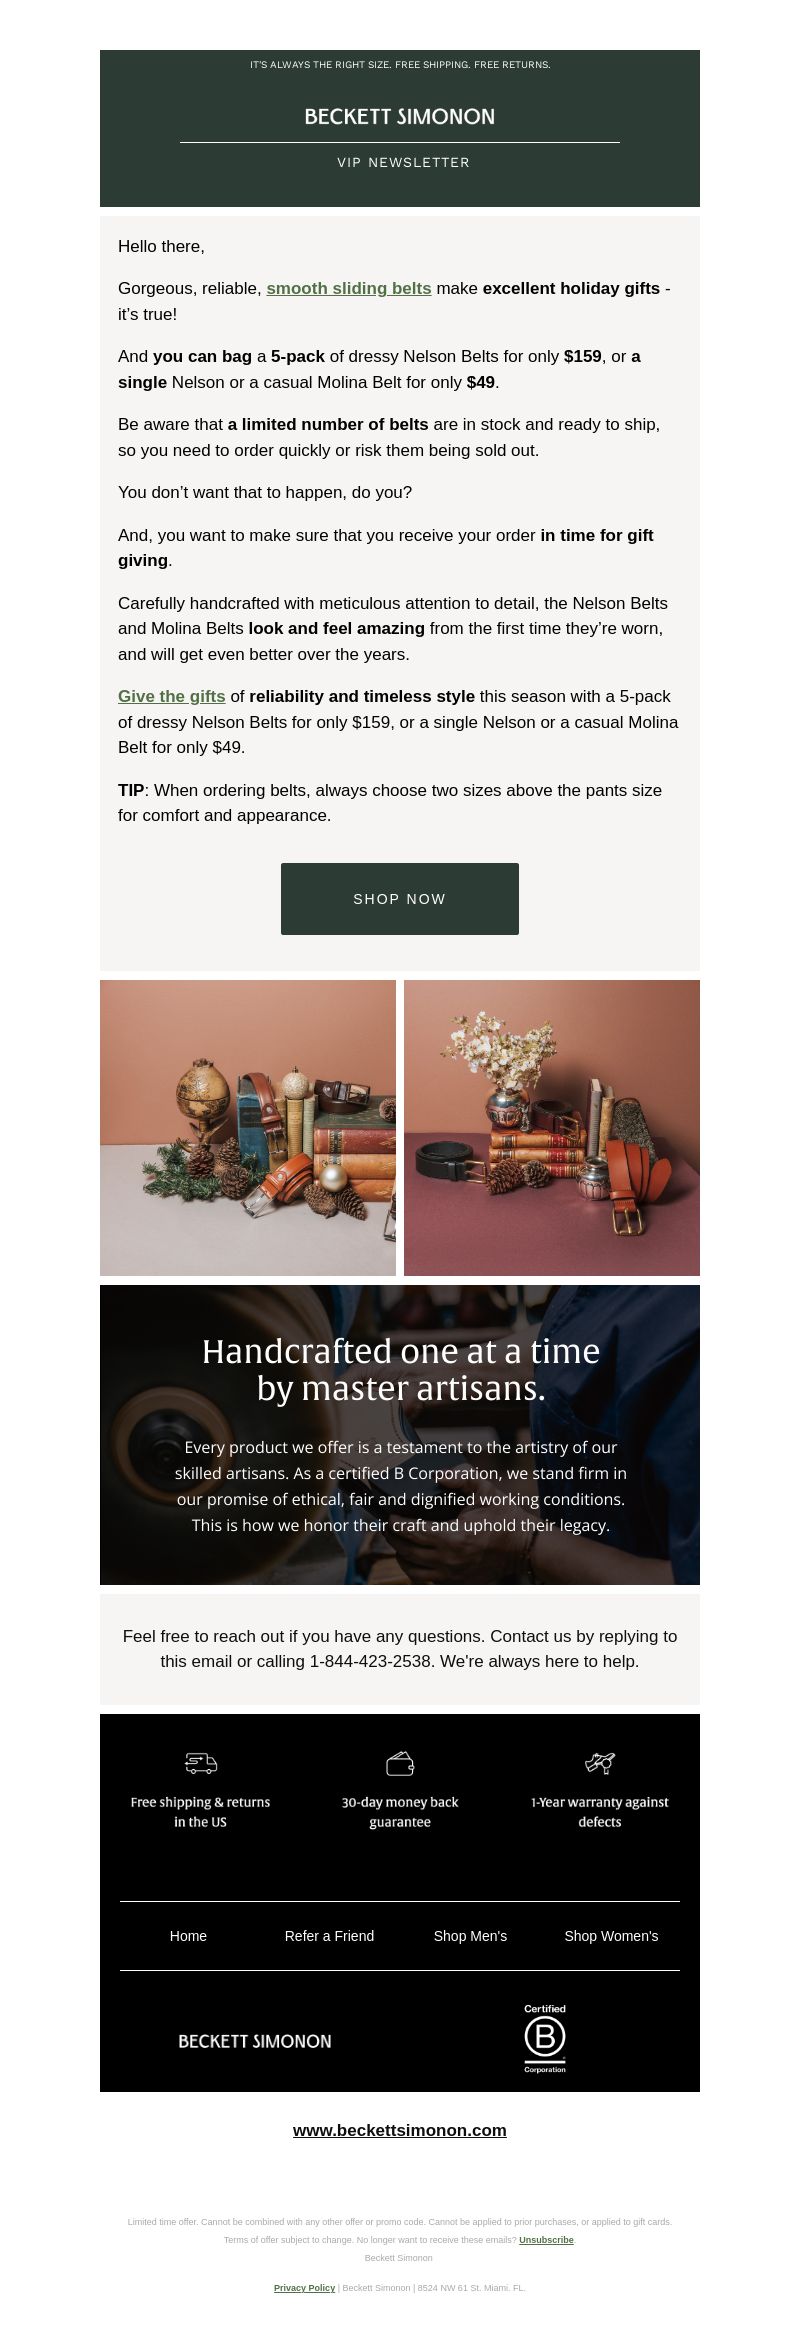Click the SHOP NOW button
The image size is (800, 2343).
coord(400,899)
